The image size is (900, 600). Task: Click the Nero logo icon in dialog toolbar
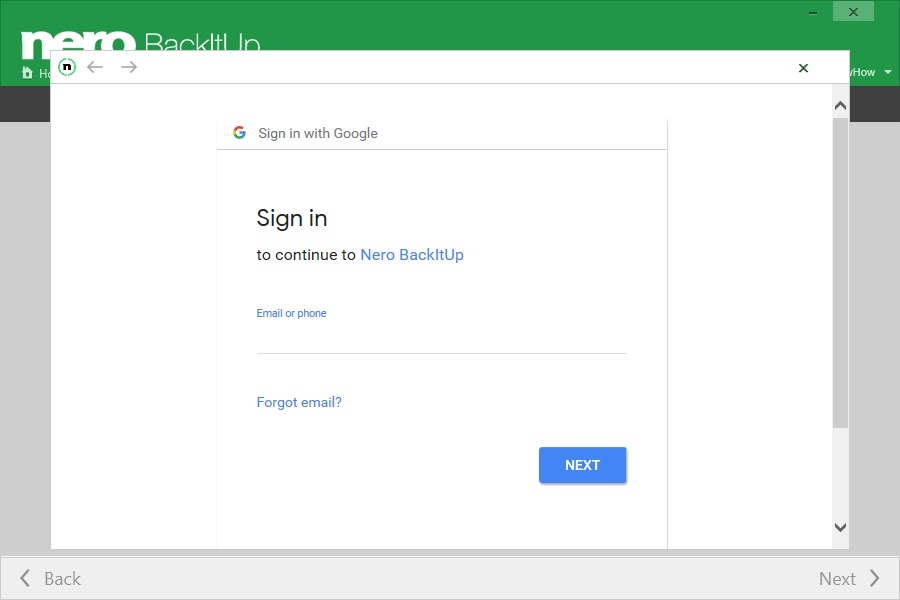67,67
